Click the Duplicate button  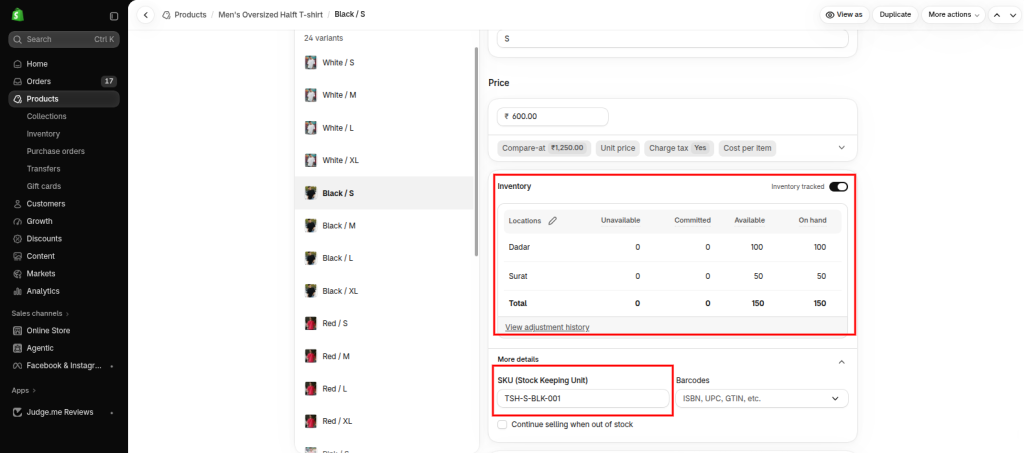[895, 14]
